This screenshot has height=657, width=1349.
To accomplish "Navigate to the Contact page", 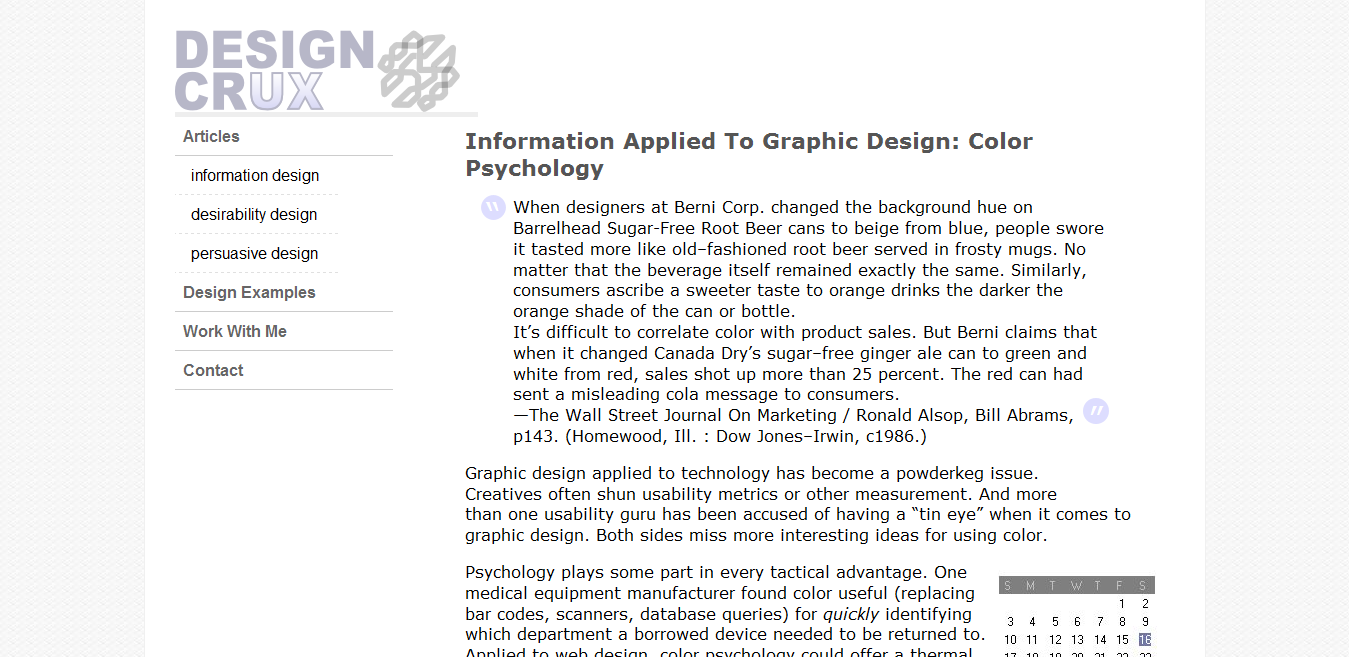I will pyautogui.click(x=213, y=370).
